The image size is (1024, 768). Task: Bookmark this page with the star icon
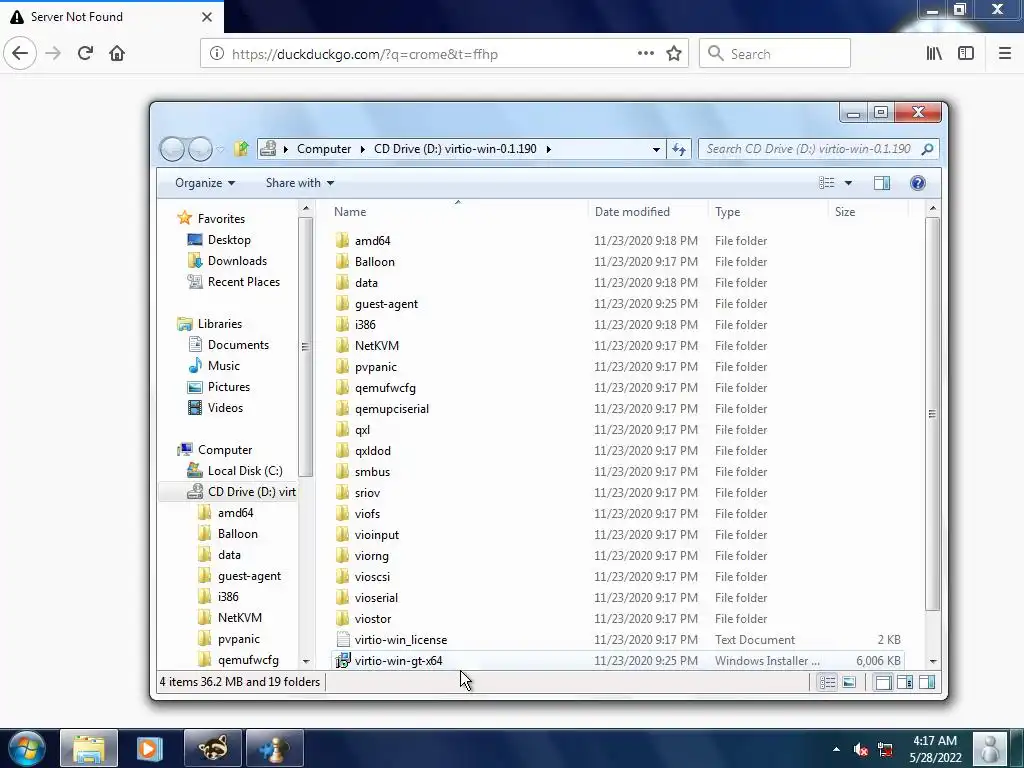point(674,54)
